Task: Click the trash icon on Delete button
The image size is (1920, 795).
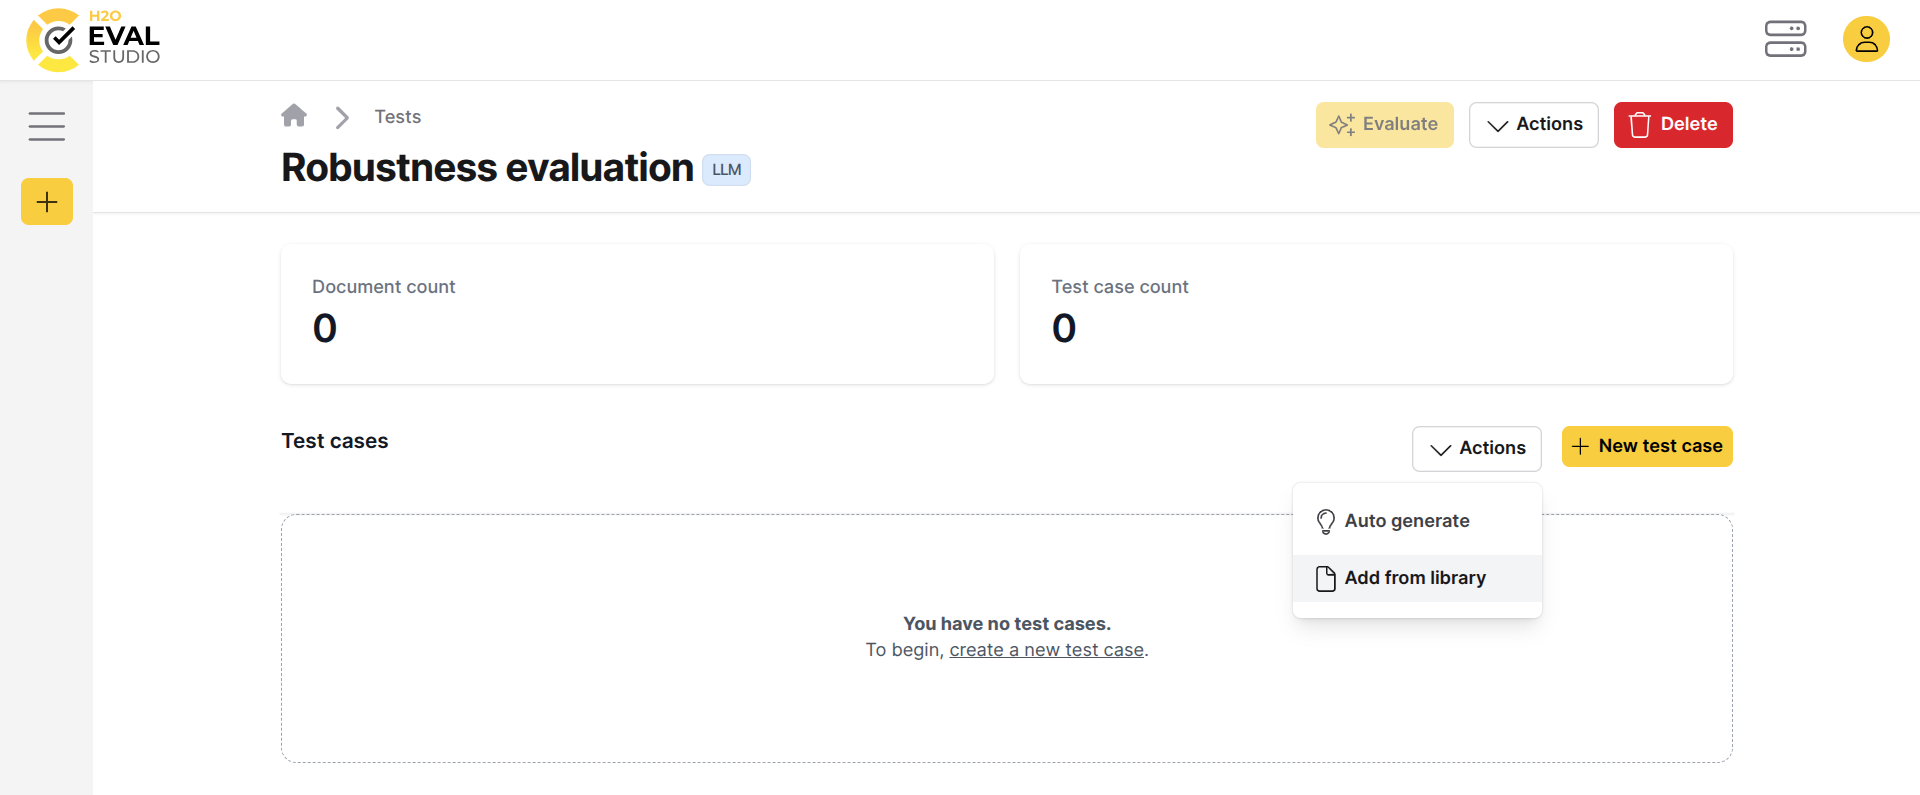Action: (1639, 124)
